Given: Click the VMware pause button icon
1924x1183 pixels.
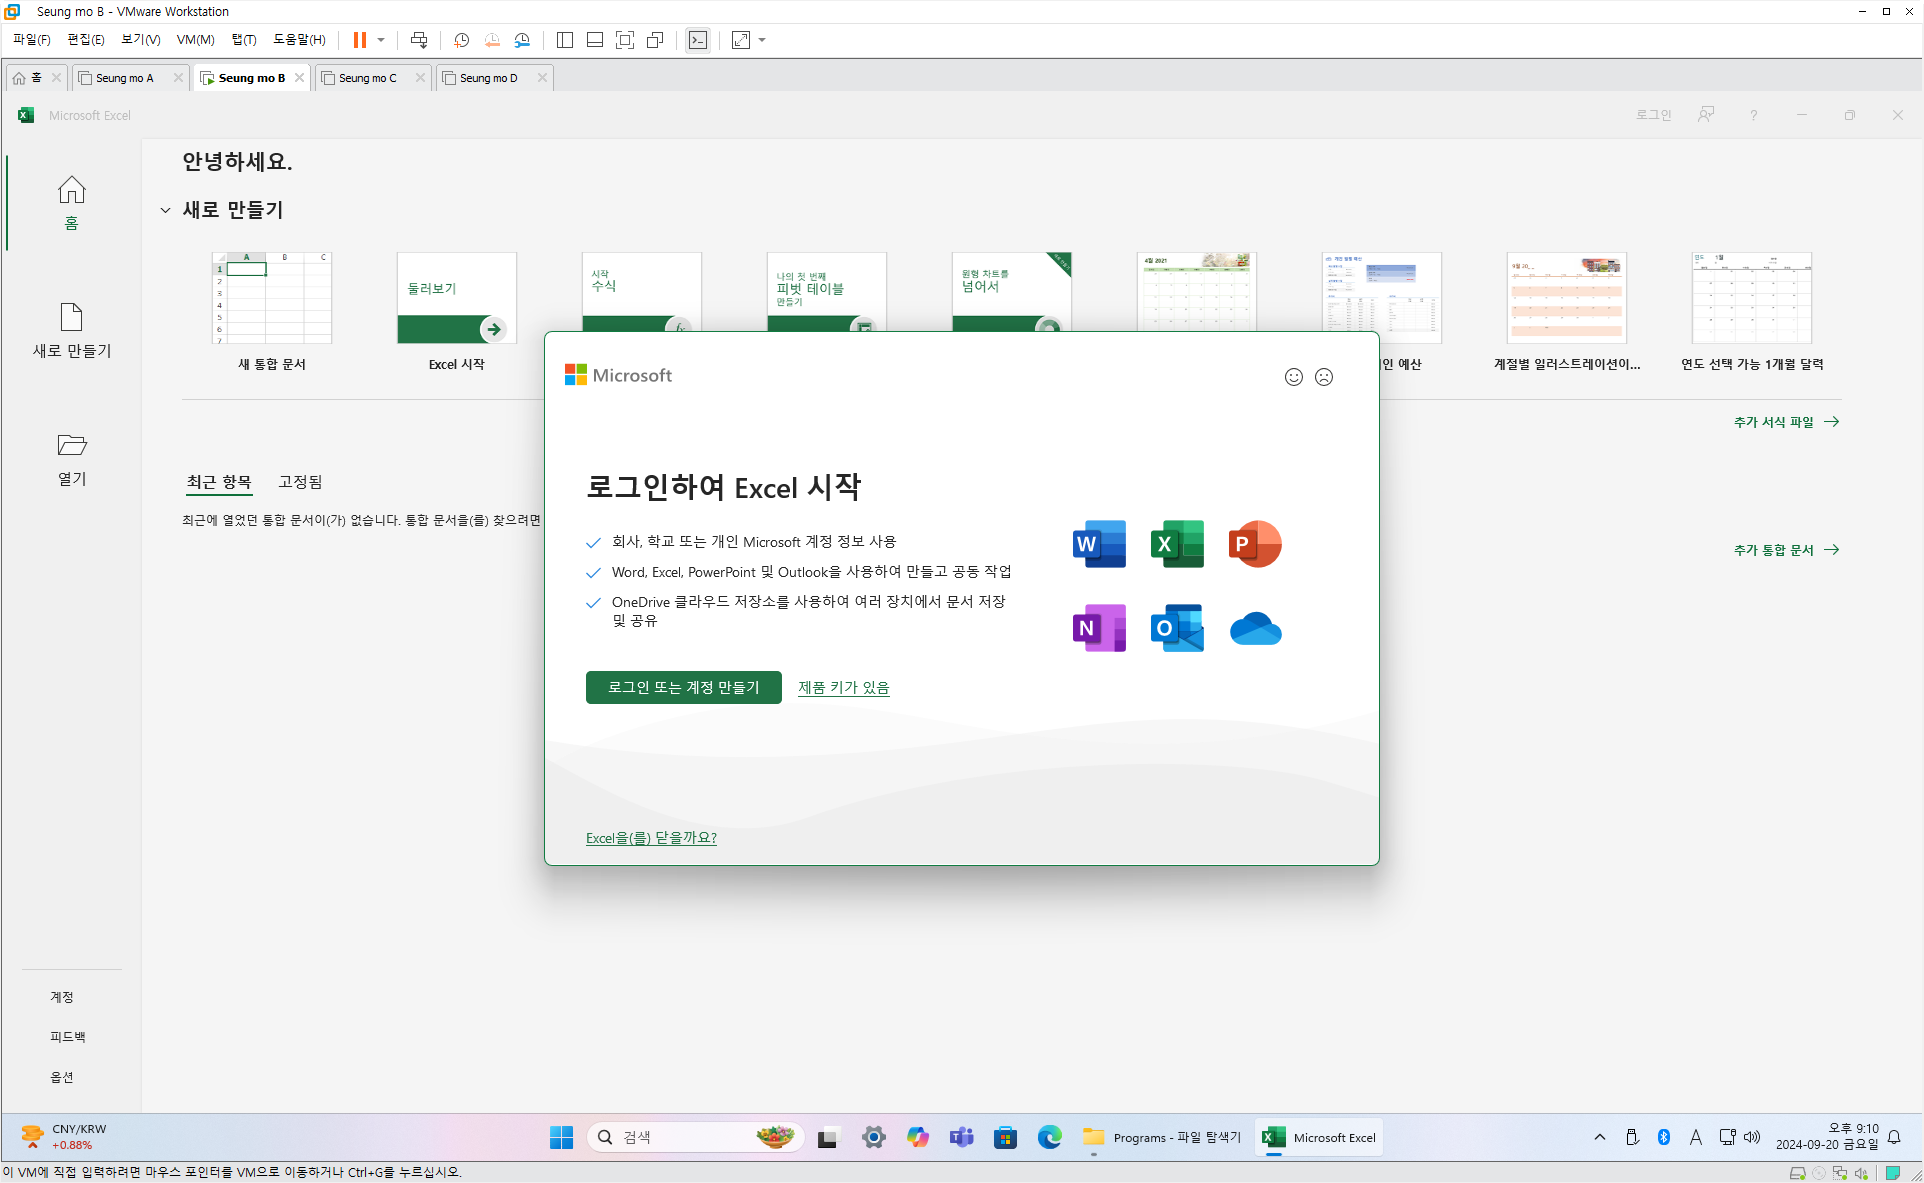Looking at the screenshot, I should tap(359, 40).
